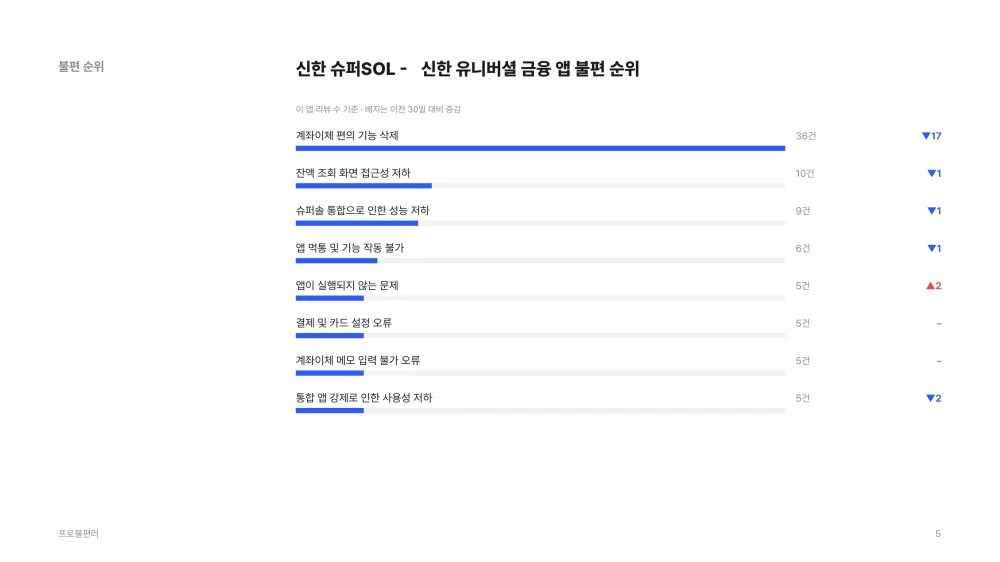Click the page number 5 in footer

pos(938,533)
